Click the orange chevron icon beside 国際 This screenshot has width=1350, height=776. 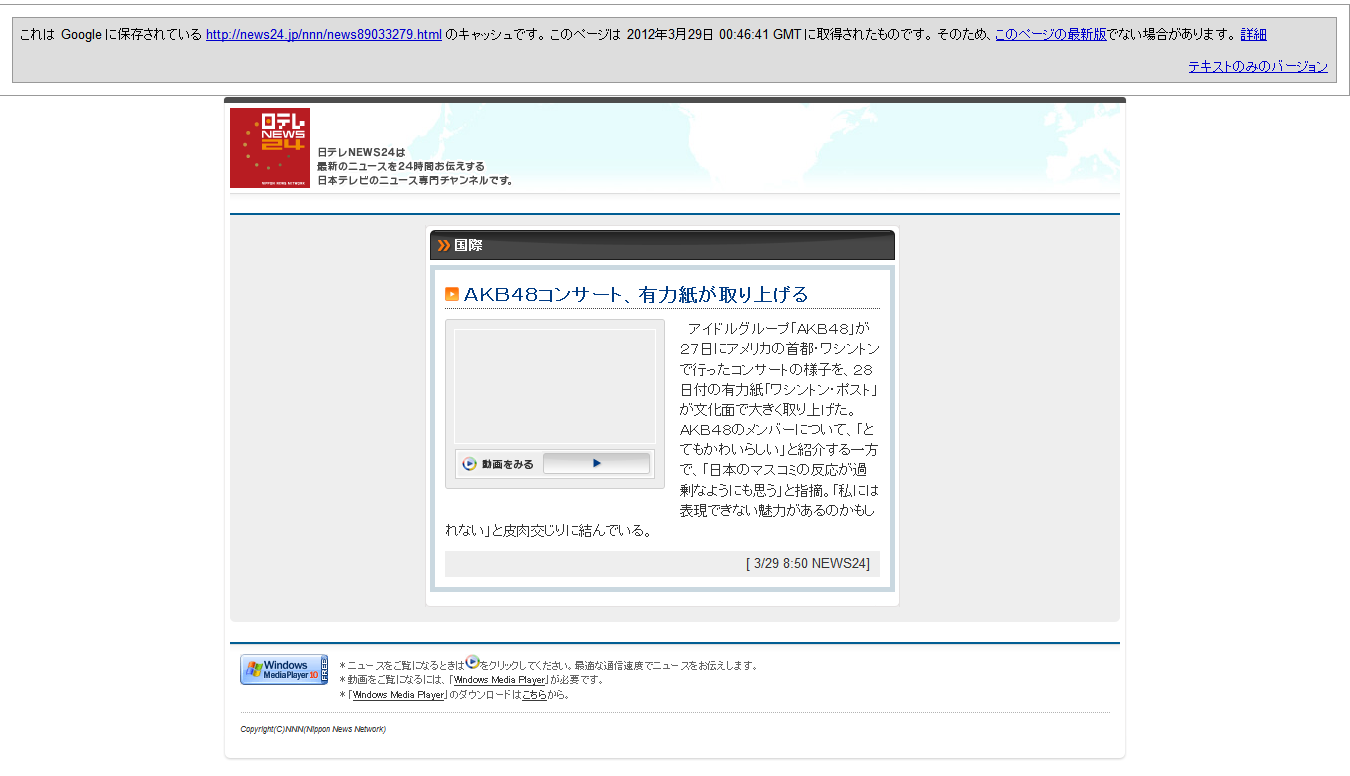pyautogui.click(x=443, y=245)
